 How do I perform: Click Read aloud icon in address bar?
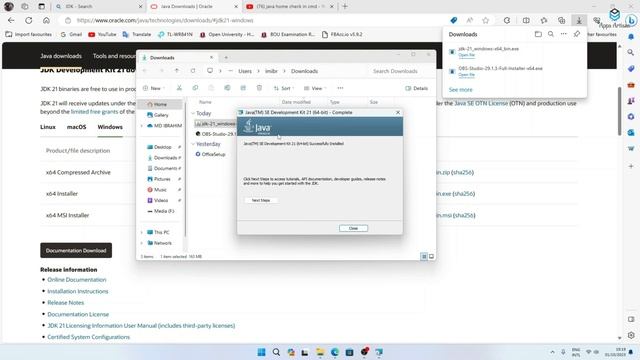point(469,20)
